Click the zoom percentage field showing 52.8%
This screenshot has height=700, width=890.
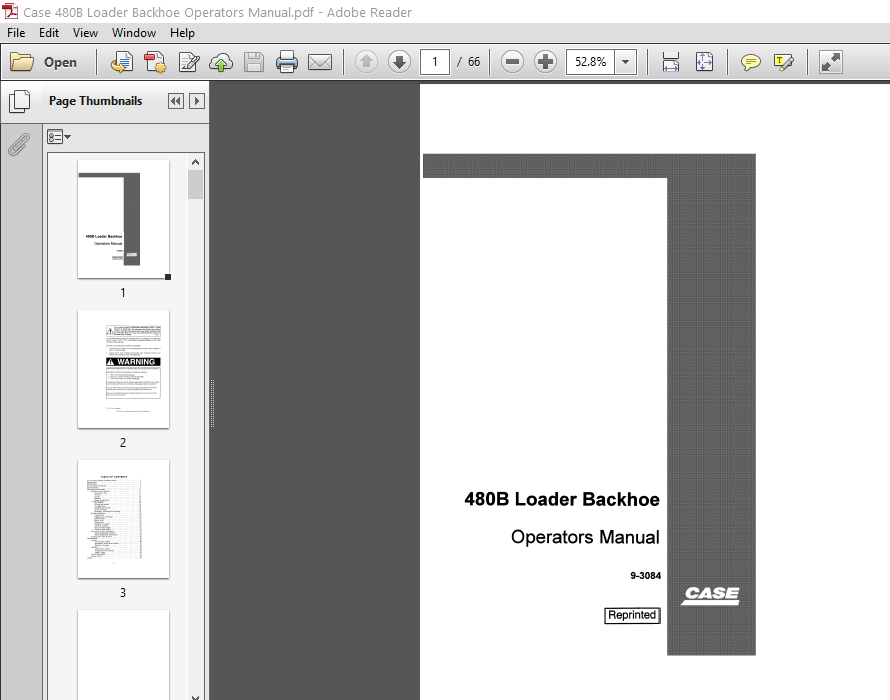[x=590, y=61]
